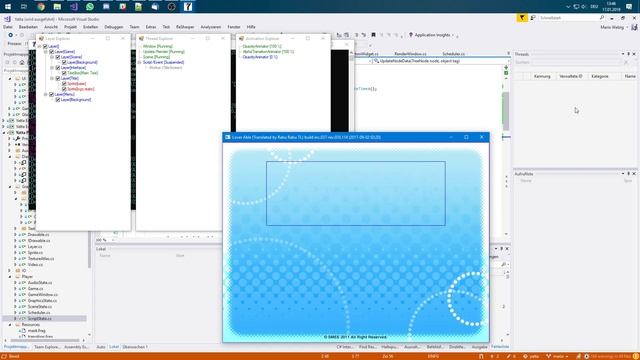
Task: Click the volume tray icon
Action: click(x=584, y=7)
